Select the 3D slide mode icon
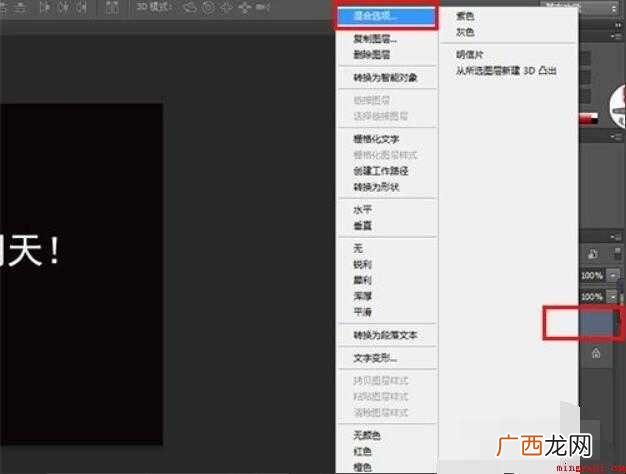The width and height of the screenshot is (626, 474). coord(244,7)
